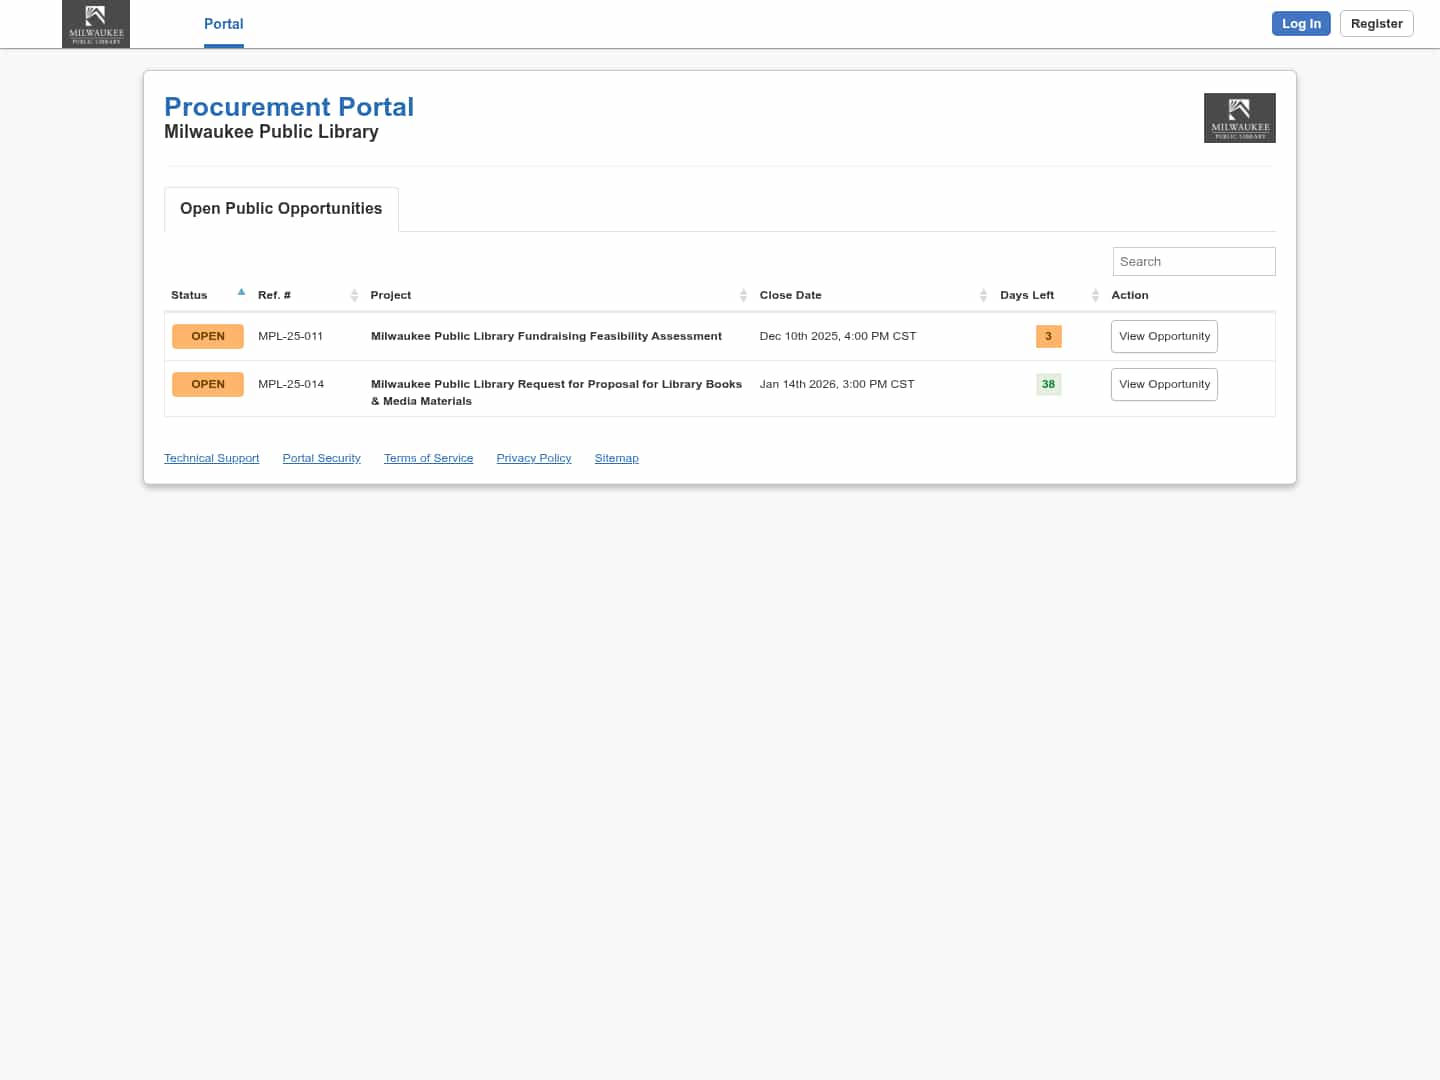This screenshot has height=1080, width=1440.
Task: Sort table by Status column arrow
Action: [x=241, y=293]
